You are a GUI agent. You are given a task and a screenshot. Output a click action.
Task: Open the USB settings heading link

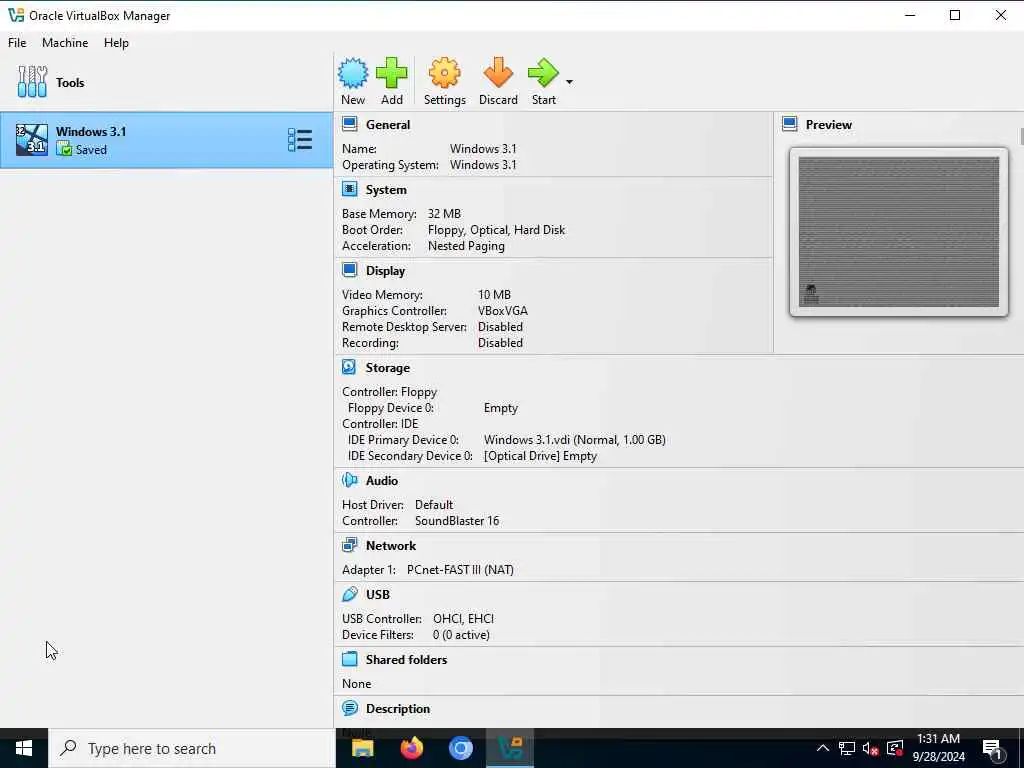(x=378, y=595)
